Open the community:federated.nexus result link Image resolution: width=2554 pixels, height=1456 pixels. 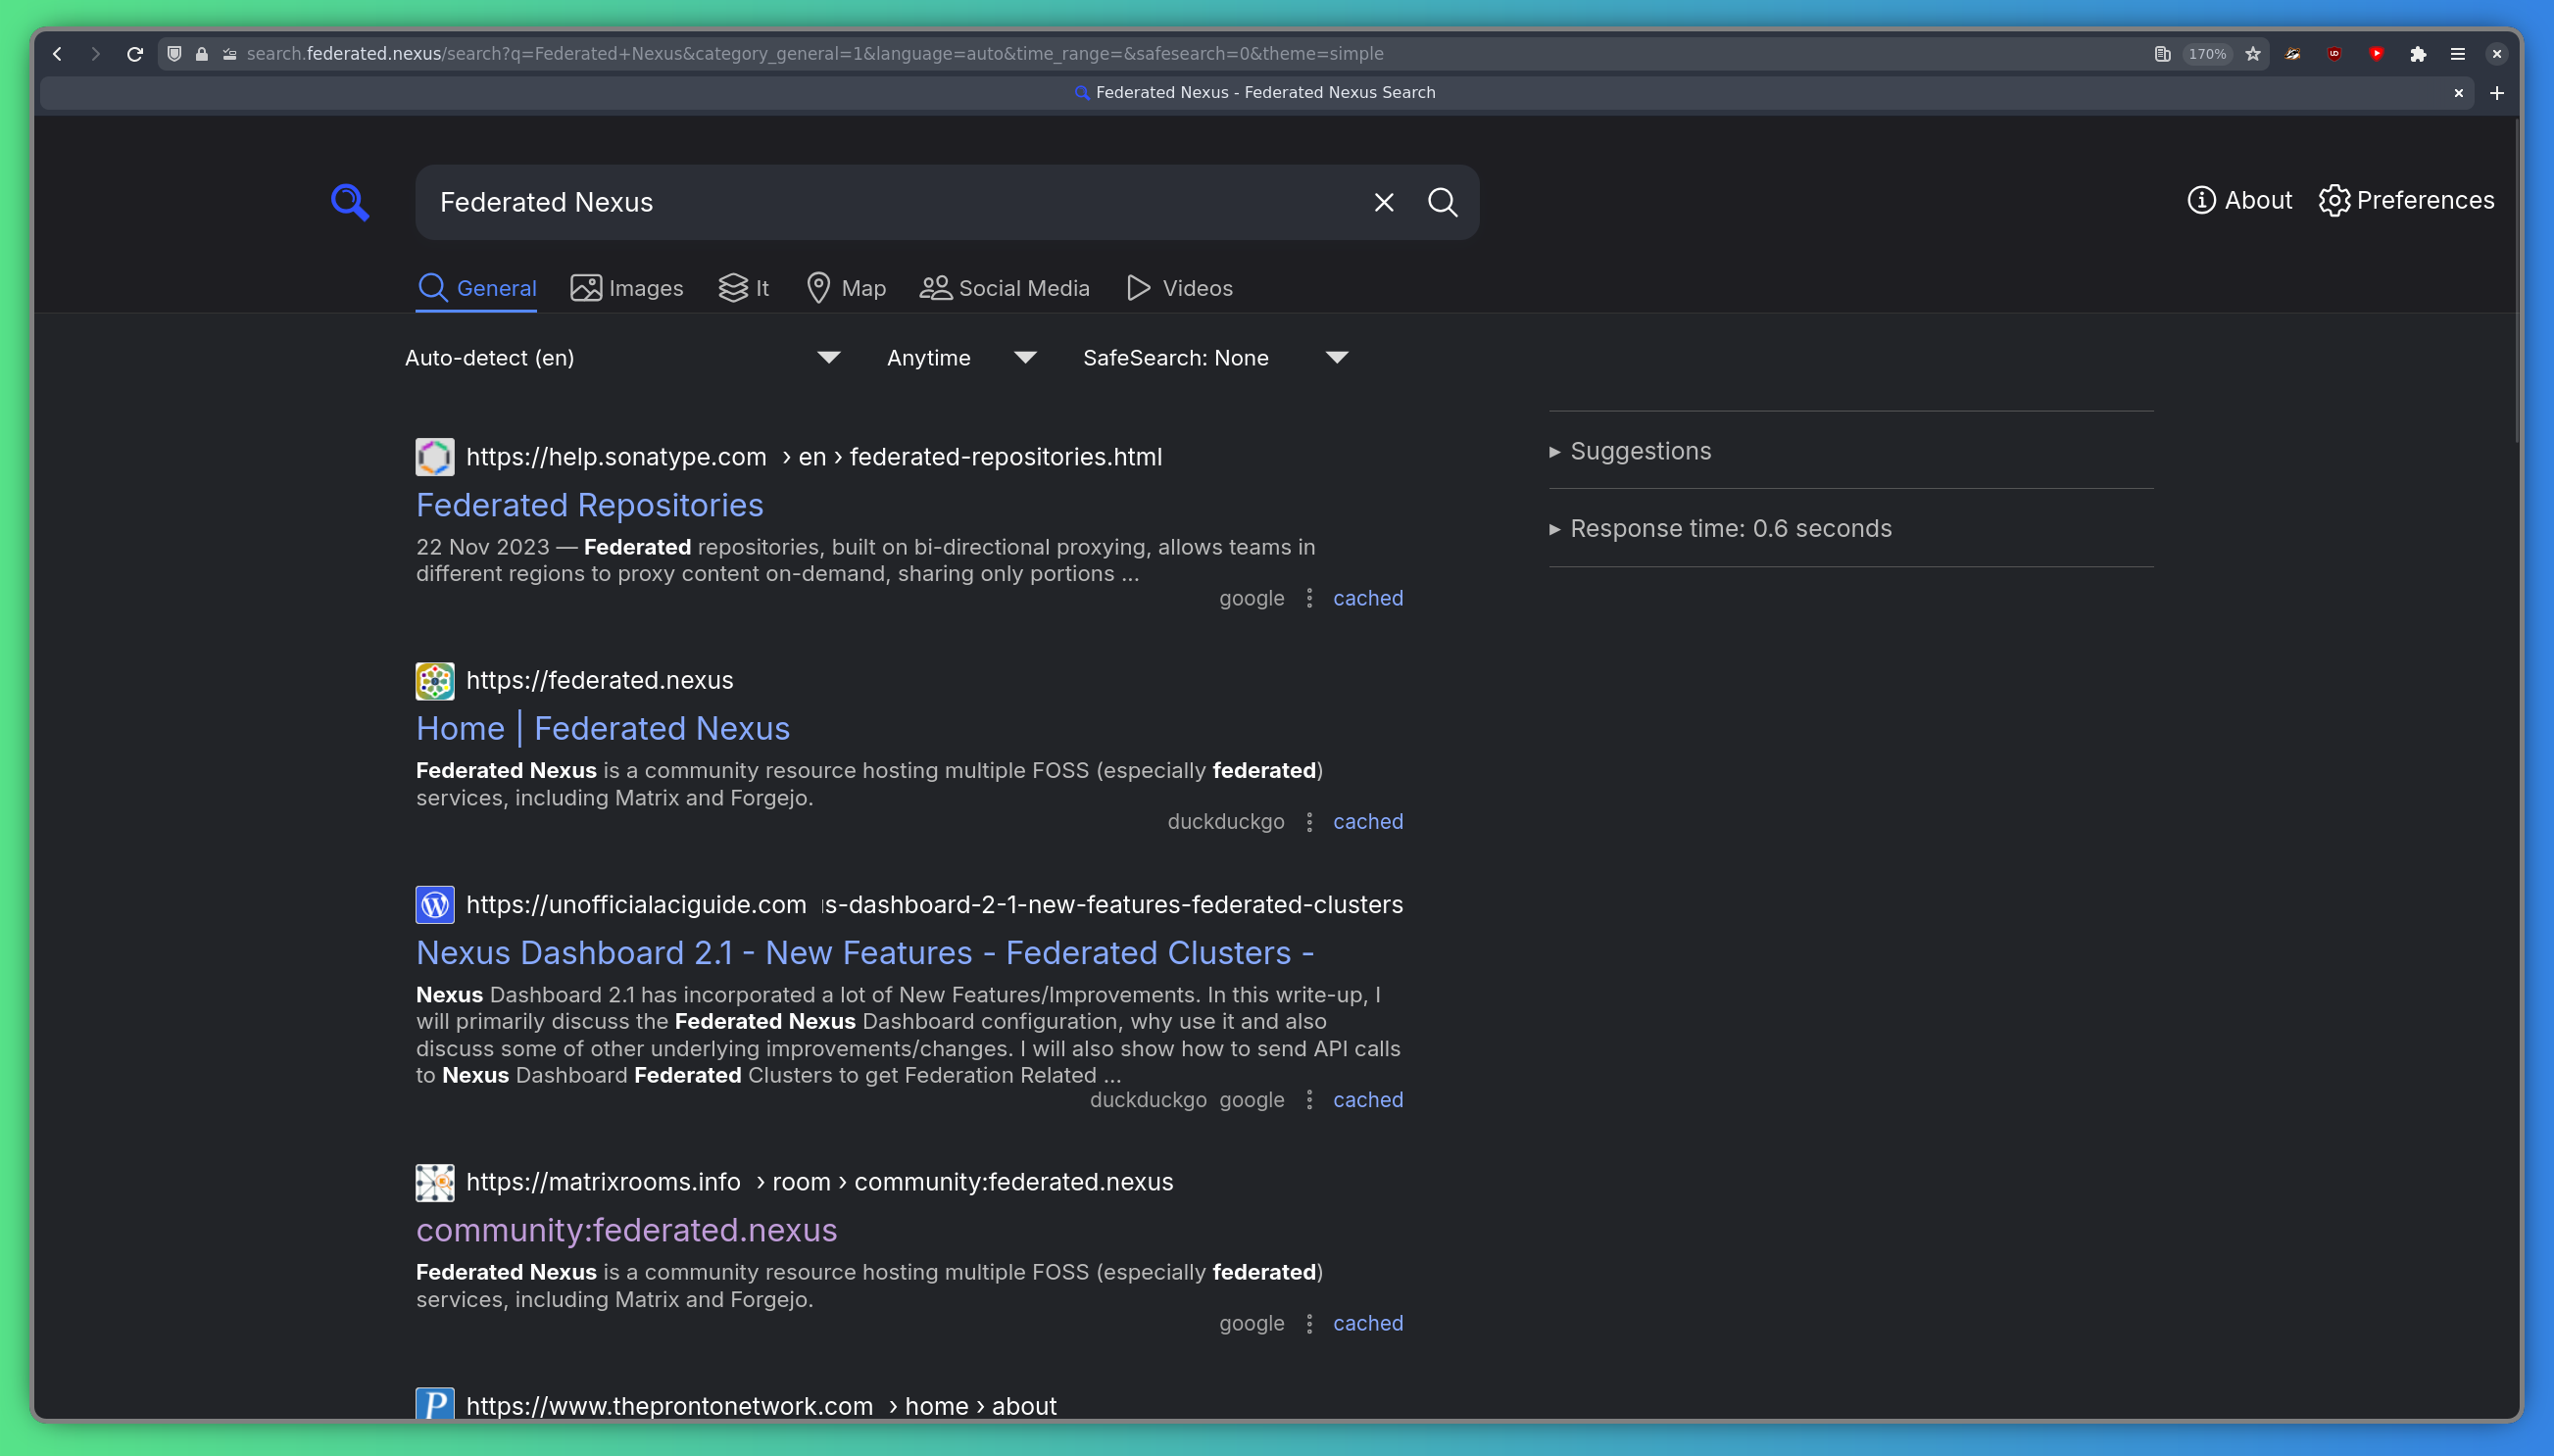click(627, 1230)
